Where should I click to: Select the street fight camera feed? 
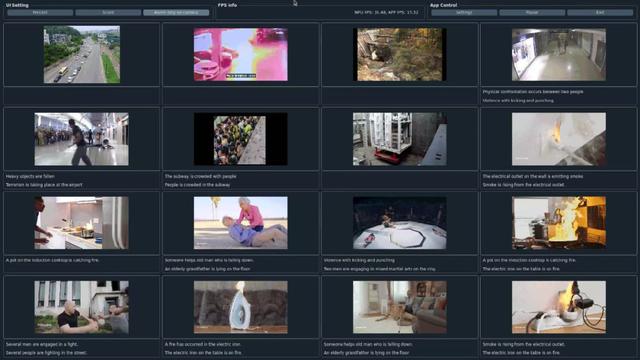[x=81, y=307]
